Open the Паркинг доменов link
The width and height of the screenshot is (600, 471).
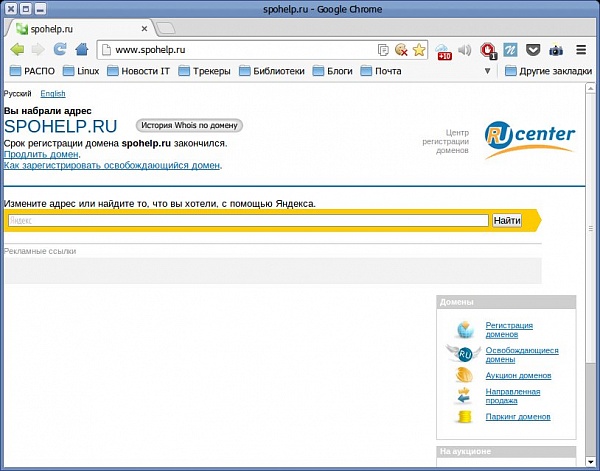(x=518, y=417)
